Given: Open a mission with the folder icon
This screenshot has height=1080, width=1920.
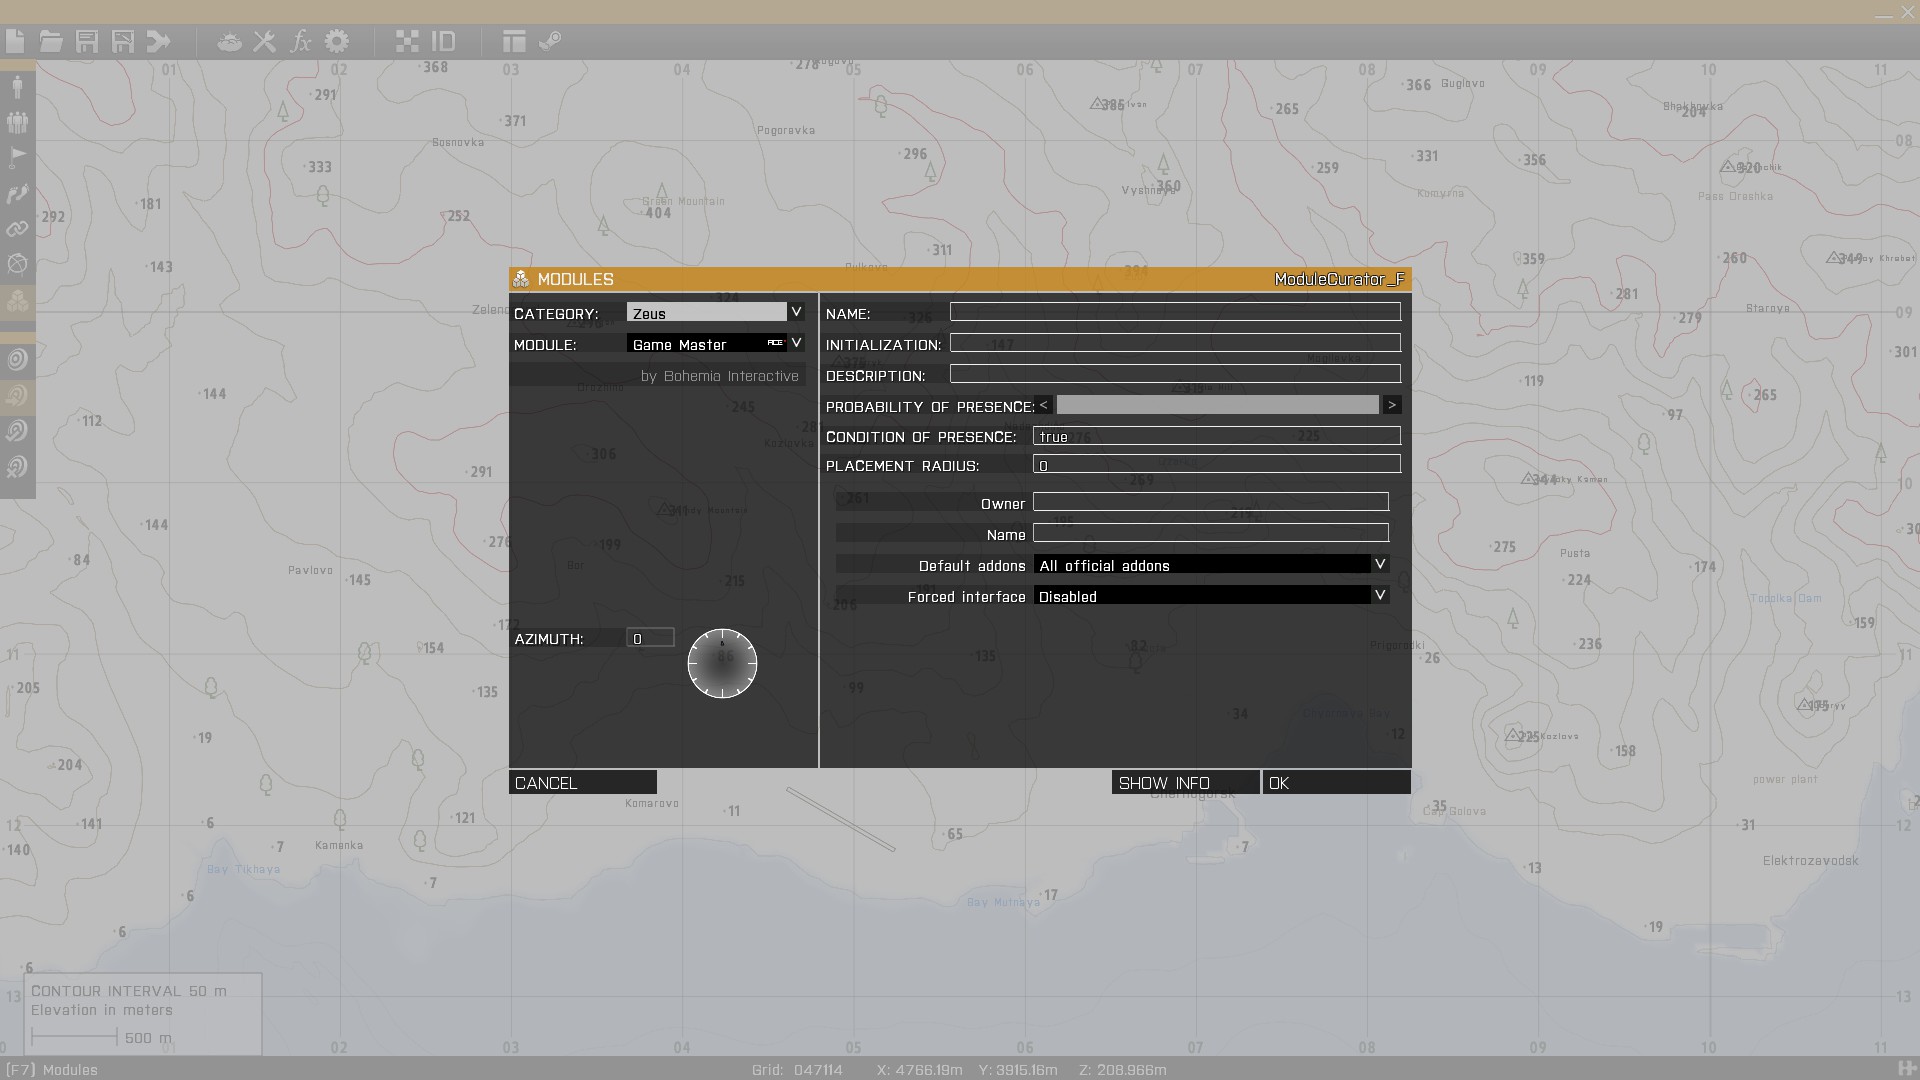Looking at the screenshot, I should coord(51,41).
